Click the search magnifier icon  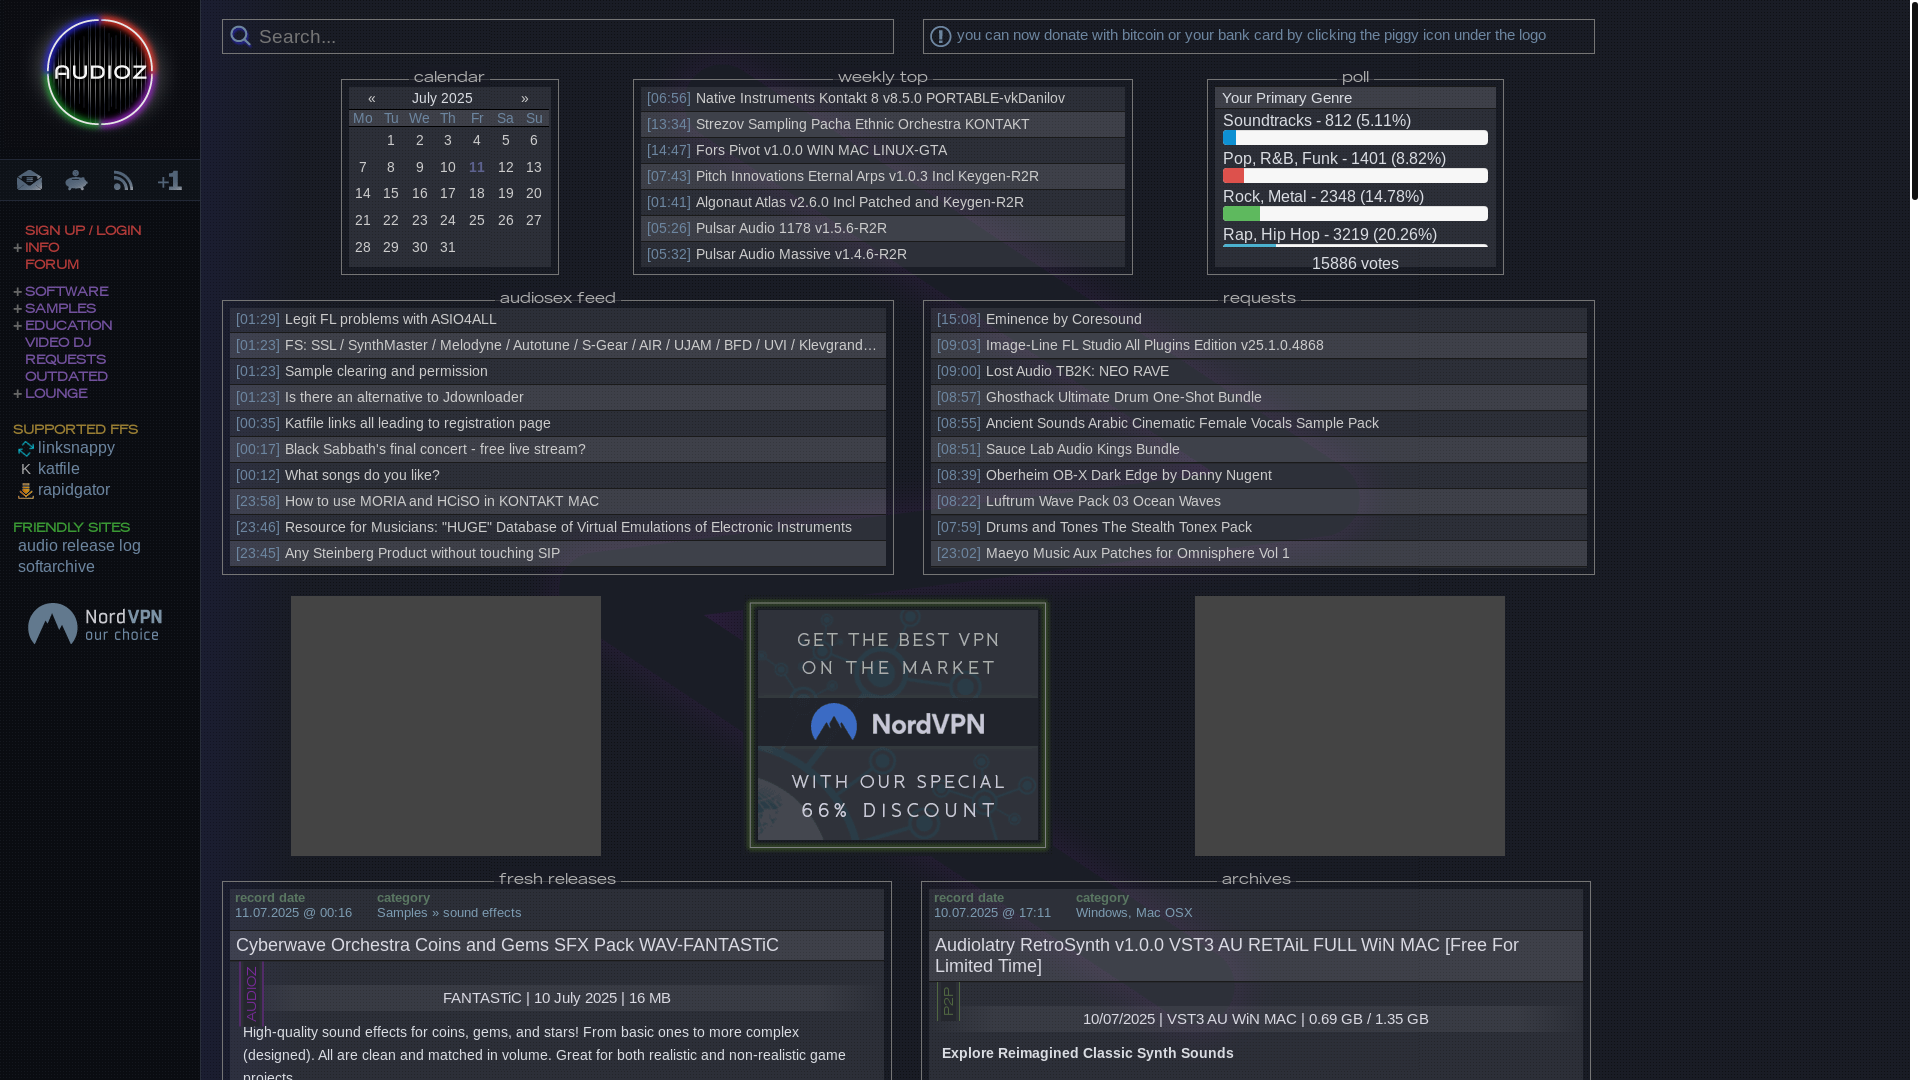pyautogui.click(x=240, y=36)
